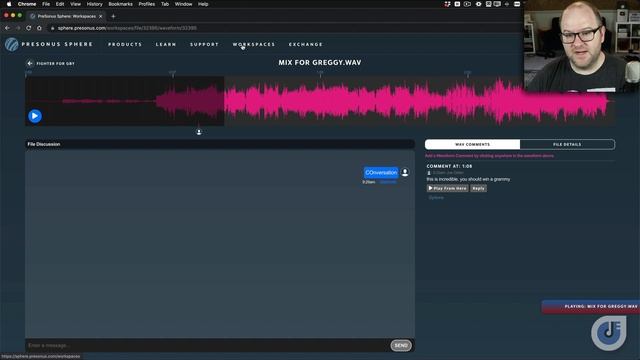This screenshot has height=360, width=640.
Task: Reload the page in Chrome
Action: point(29,28)
